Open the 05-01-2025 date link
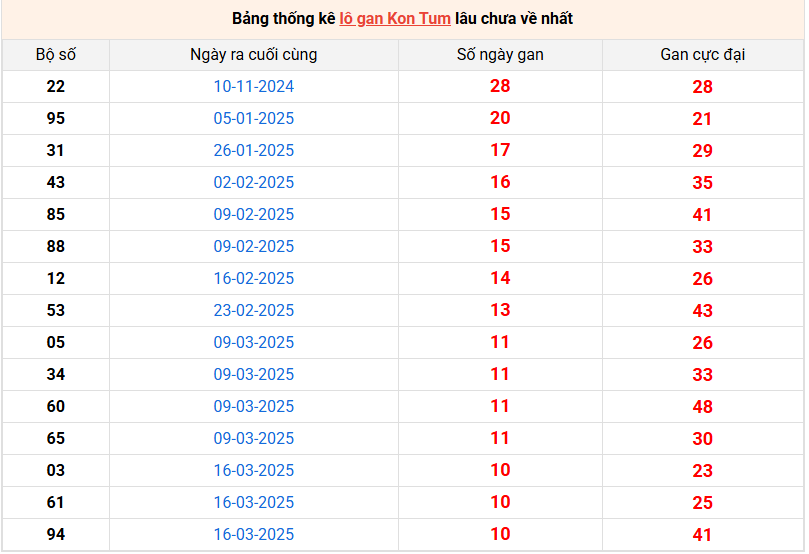This screenshot has width=809, height=554. coord(254,119)
